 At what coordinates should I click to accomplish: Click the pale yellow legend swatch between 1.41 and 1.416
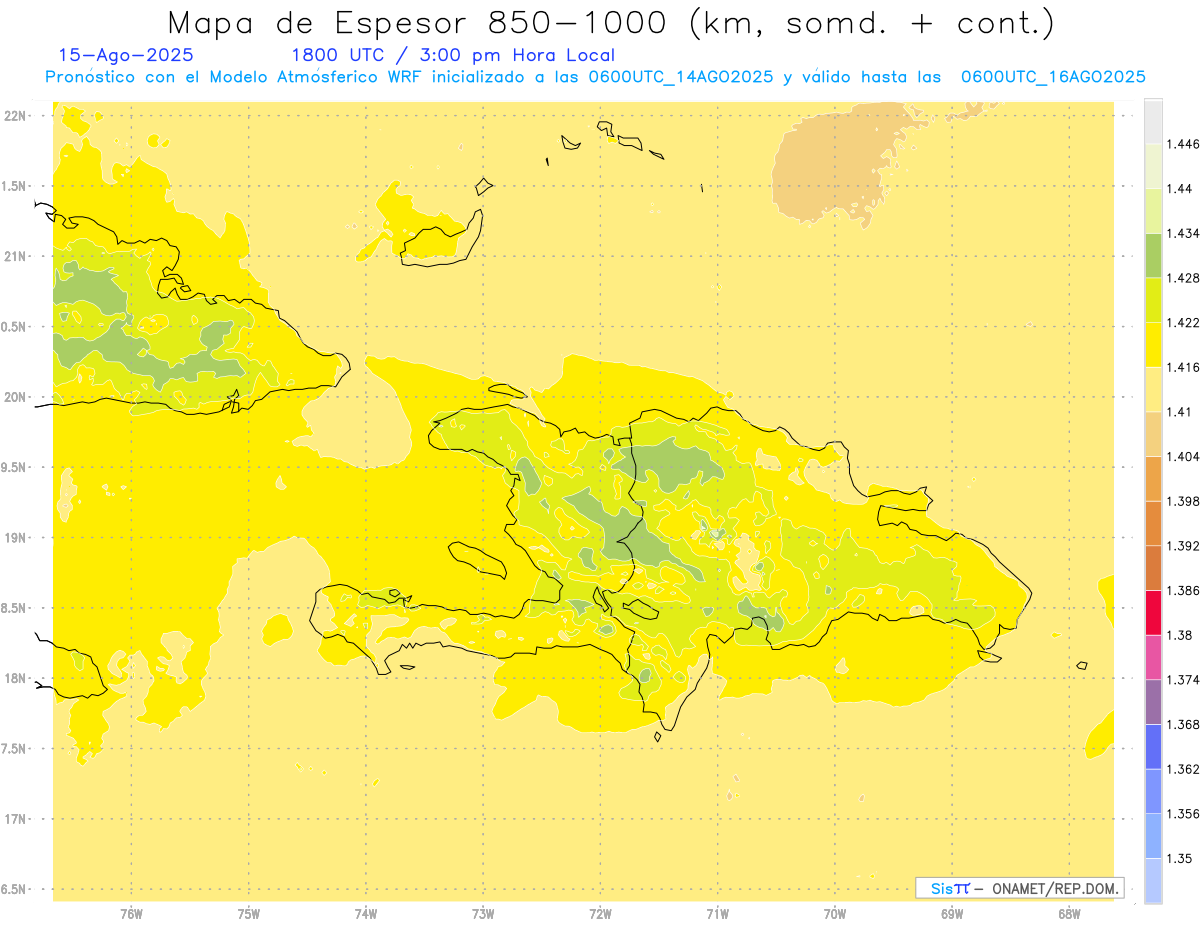pyautogui.click(x=1153, y=389)
